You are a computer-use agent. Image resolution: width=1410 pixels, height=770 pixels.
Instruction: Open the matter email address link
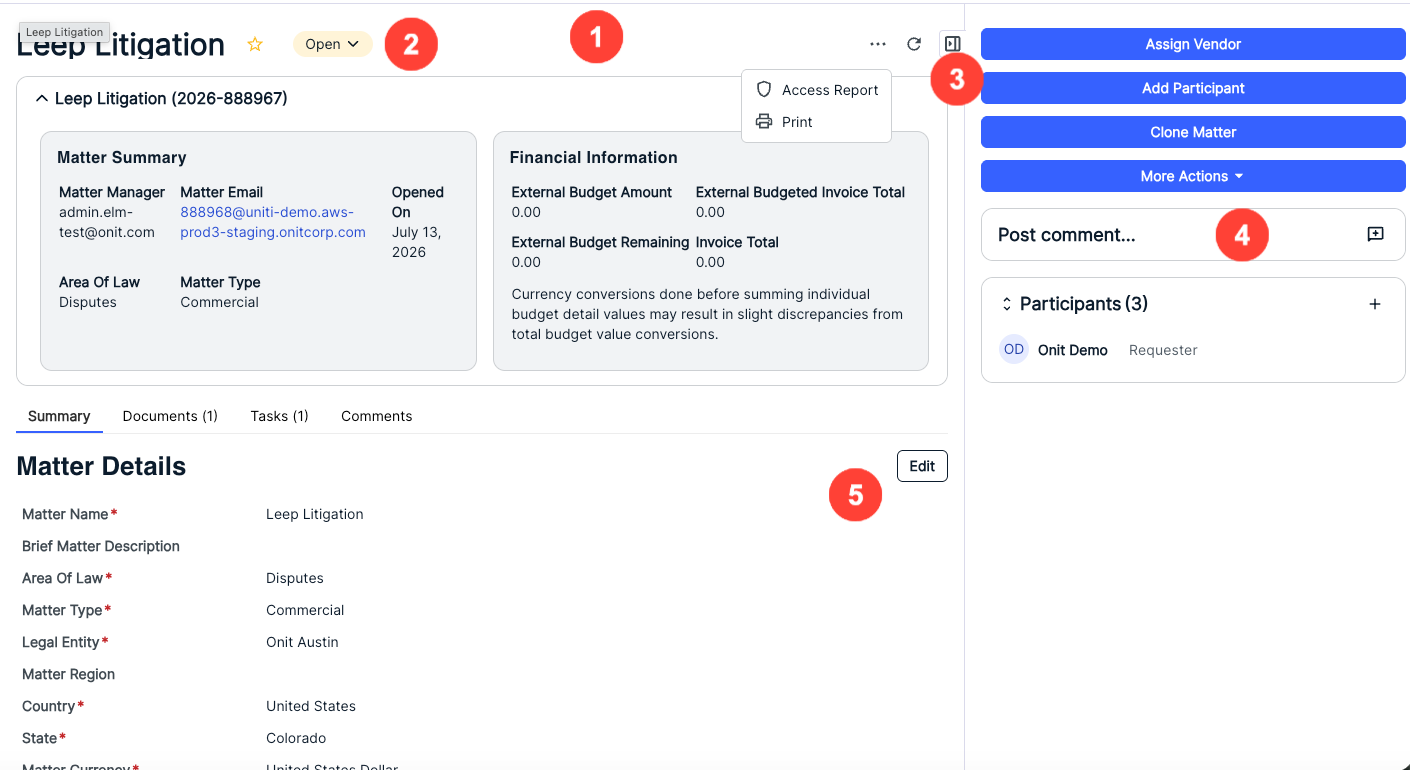coord(272,222)
